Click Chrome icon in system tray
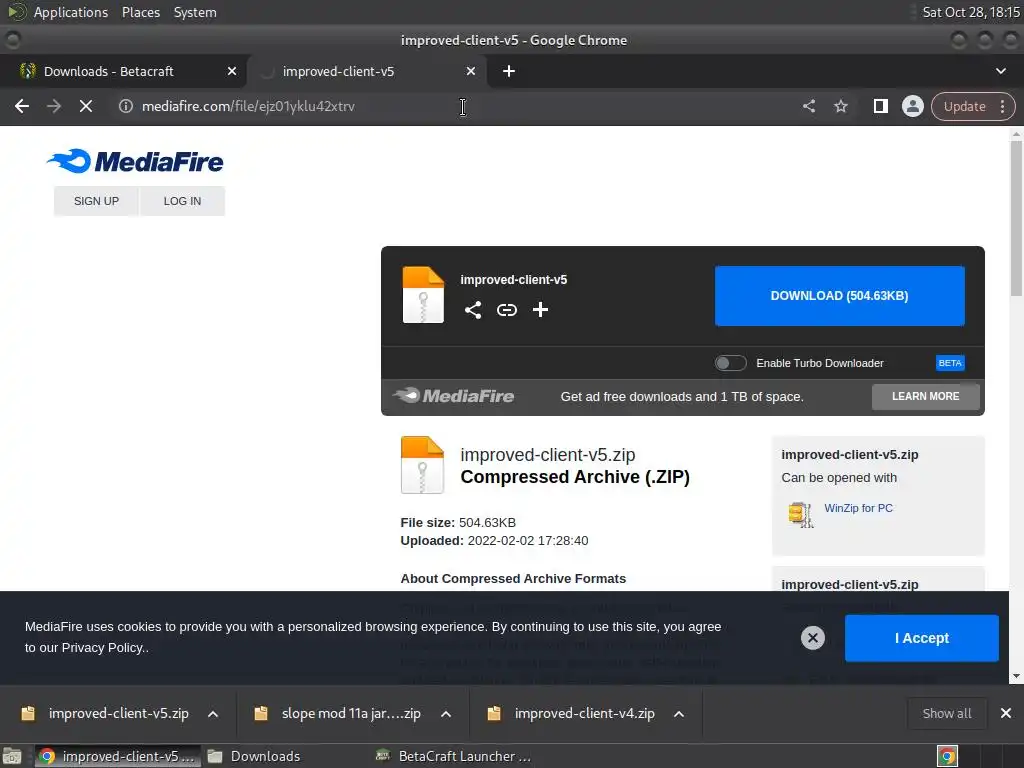The image size is (1024, 768). (947, 756)
